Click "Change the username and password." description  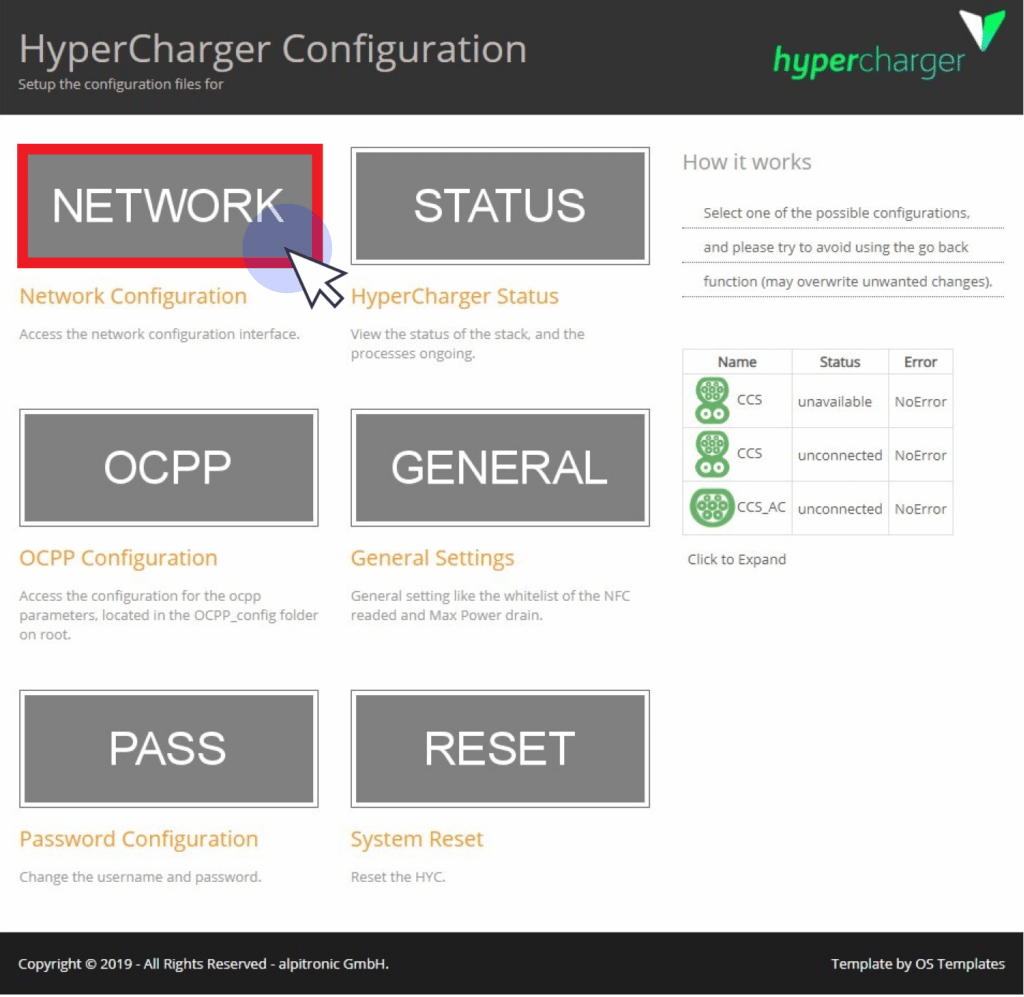point(140,877)
